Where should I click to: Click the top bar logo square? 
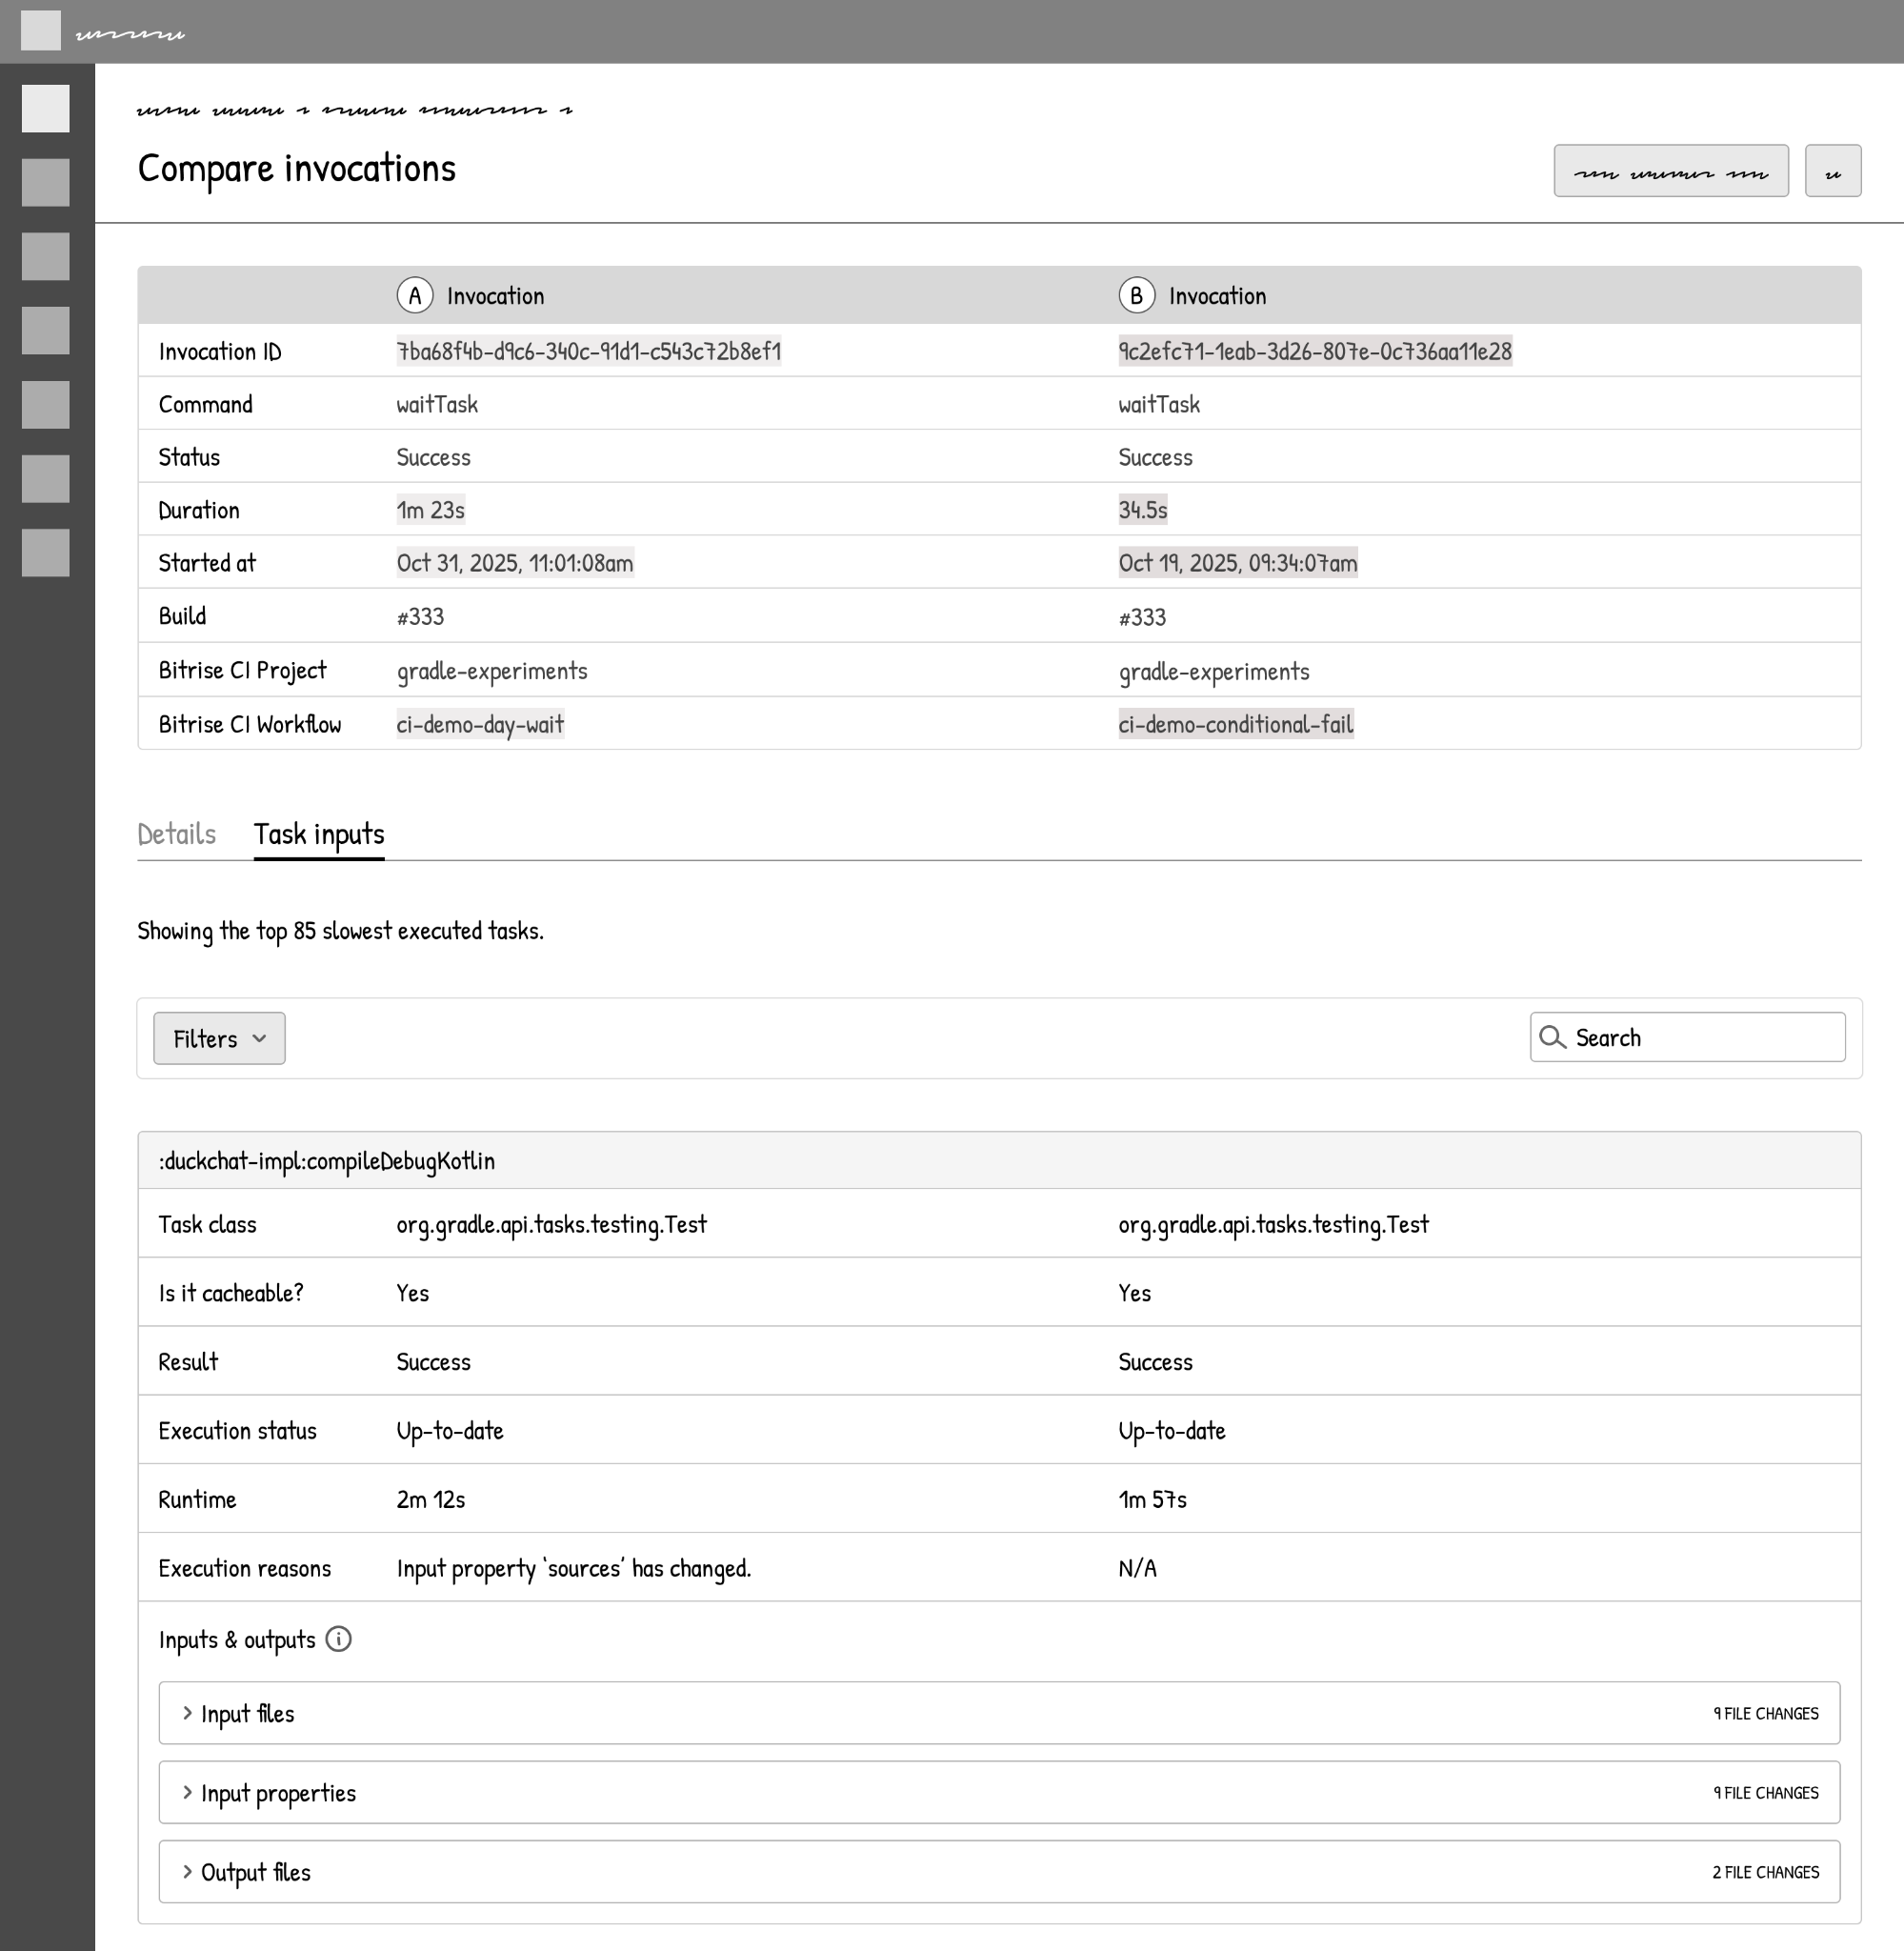point(41,31)
